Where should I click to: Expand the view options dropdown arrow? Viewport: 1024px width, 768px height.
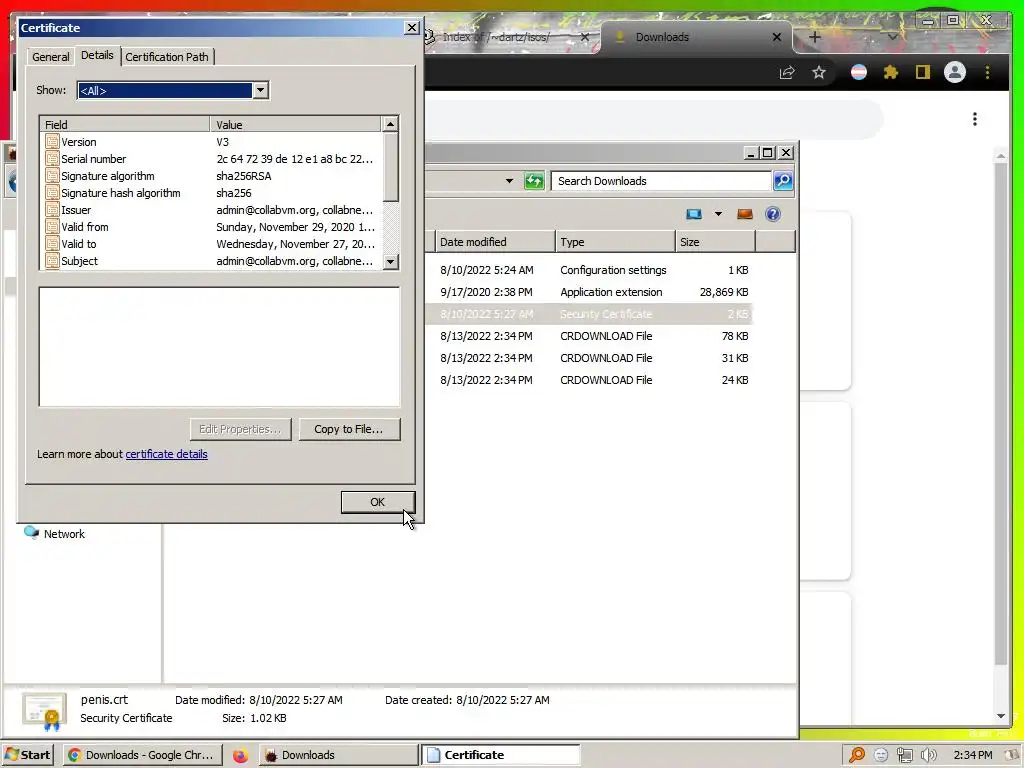click(718, 214)
